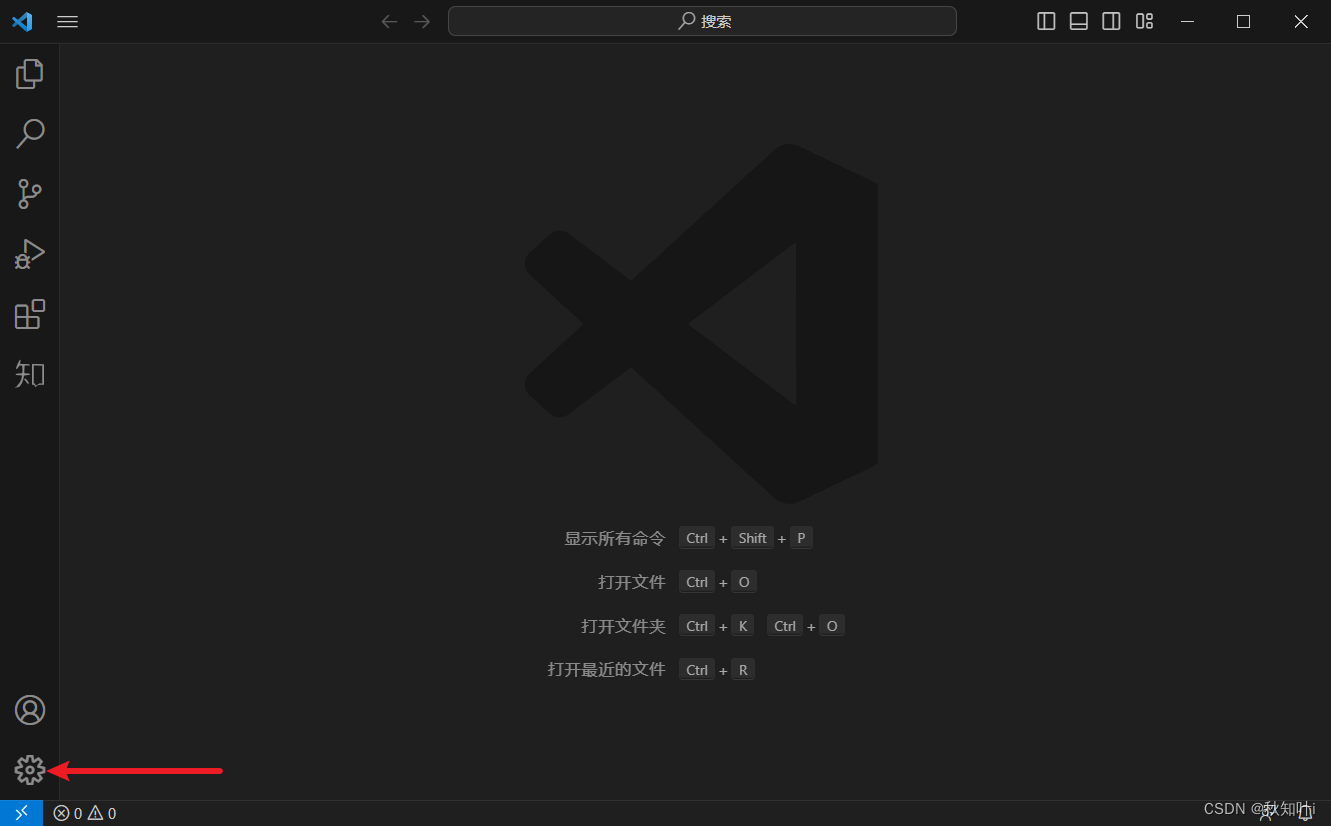
Task: Toggle the primary side bar layout icon
Action: [x=1046, y=21]
